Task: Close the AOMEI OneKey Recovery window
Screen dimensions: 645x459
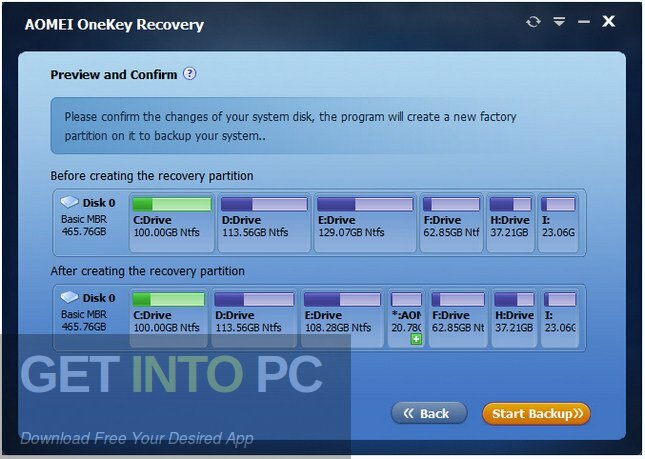Action: coord(608,21)
